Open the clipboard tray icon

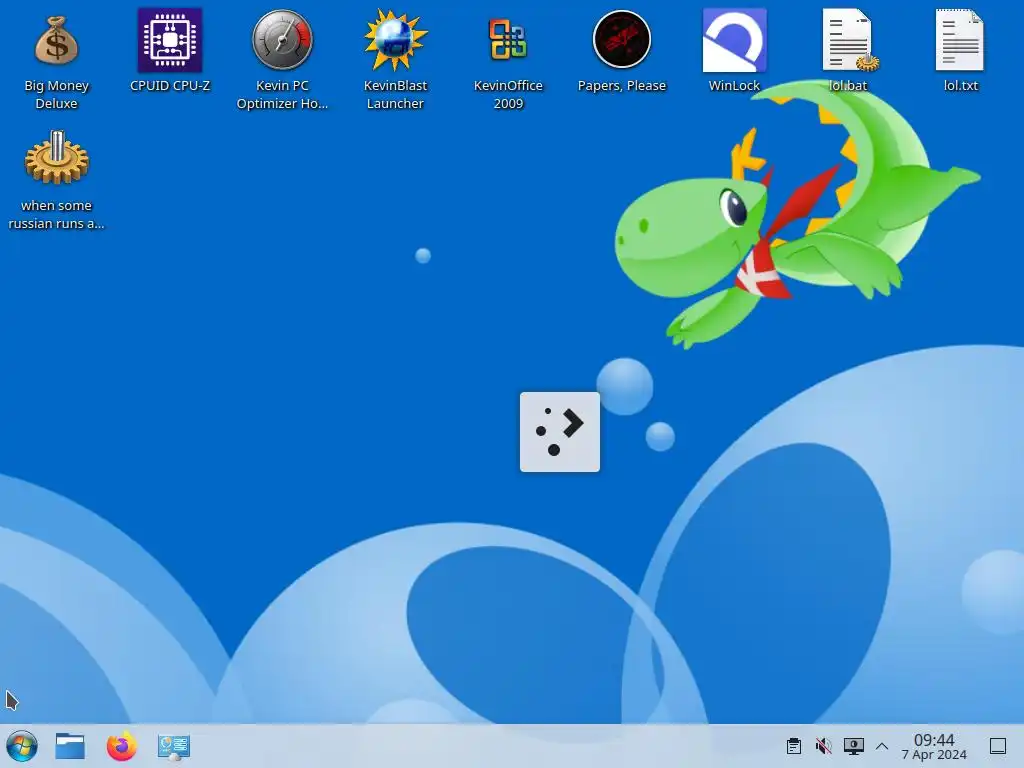click(x=793, y=746)
